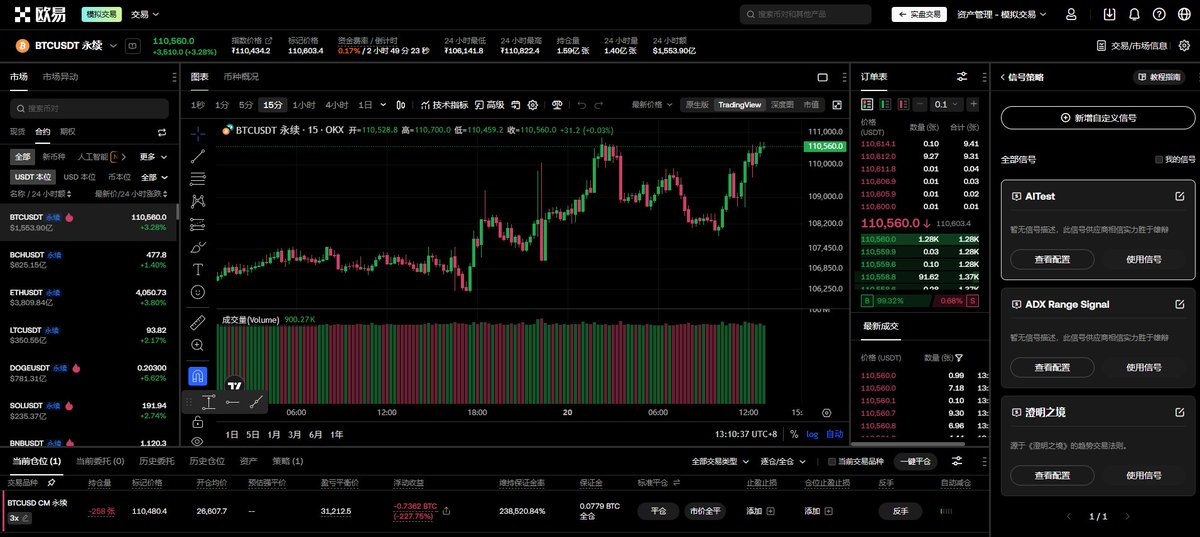The width and height of the screenshot is (1200, 537).
Task: Open 历史仓位 tab
Action: (x=207, y=461)
